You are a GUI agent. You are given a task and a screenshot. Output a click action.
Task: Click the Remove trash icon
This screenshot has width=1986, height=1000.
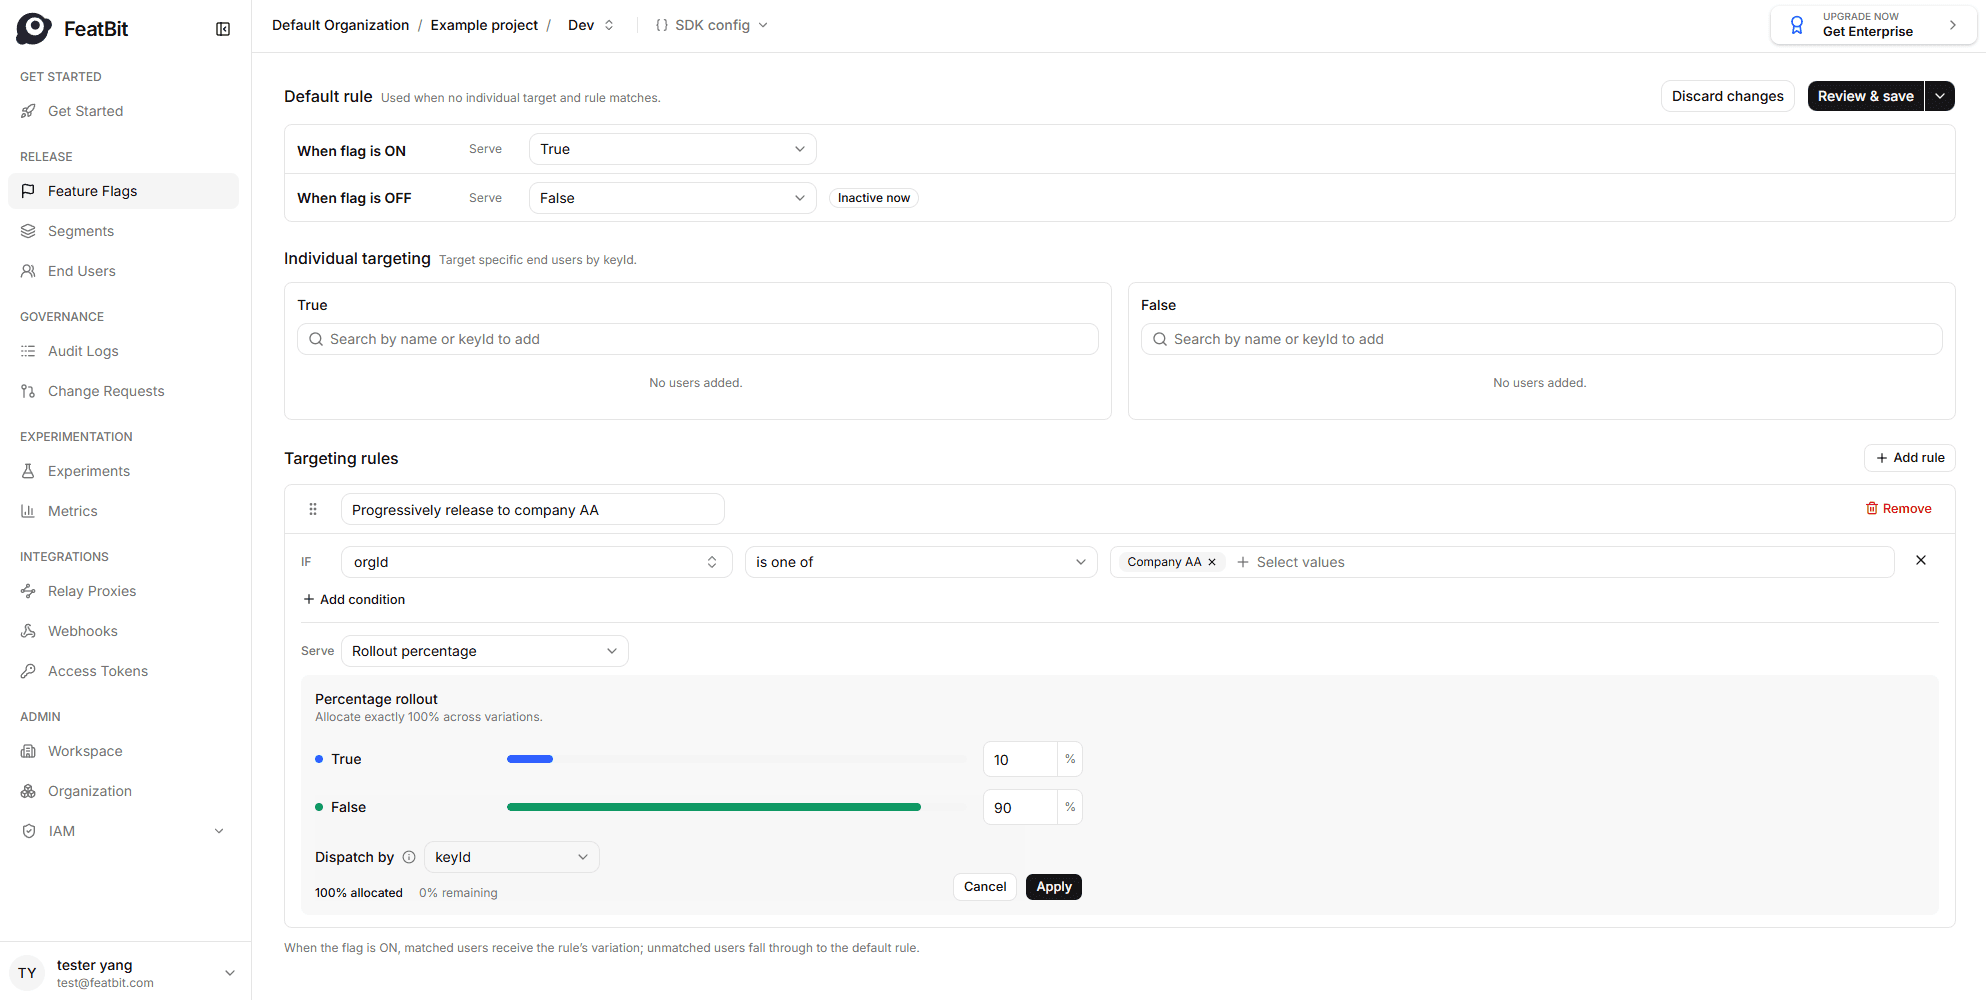pos(1872,508)
